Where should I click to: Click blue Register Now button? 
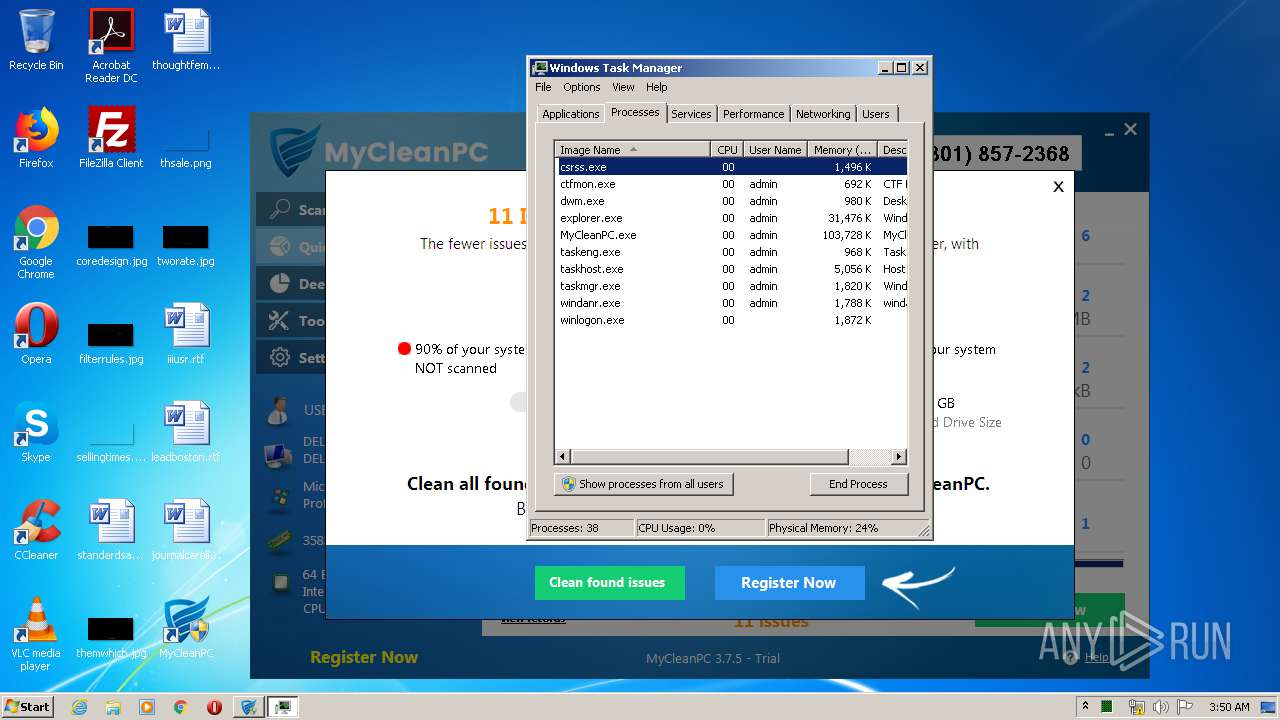(789, 583)
